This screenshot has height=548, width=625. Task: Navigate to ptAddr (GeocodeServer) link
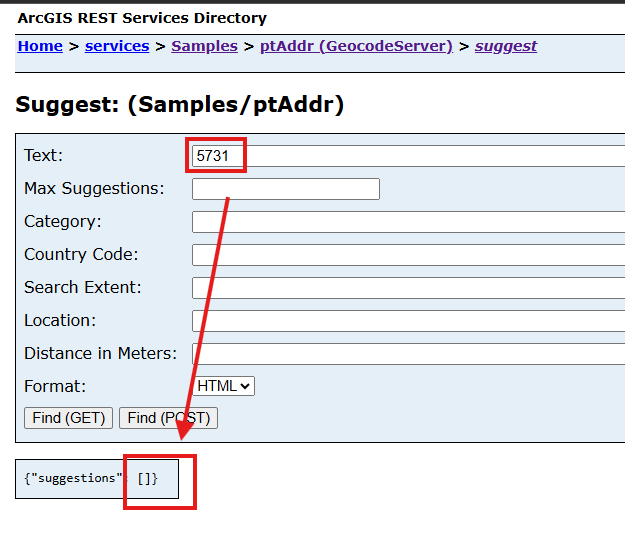click(356, 46)
